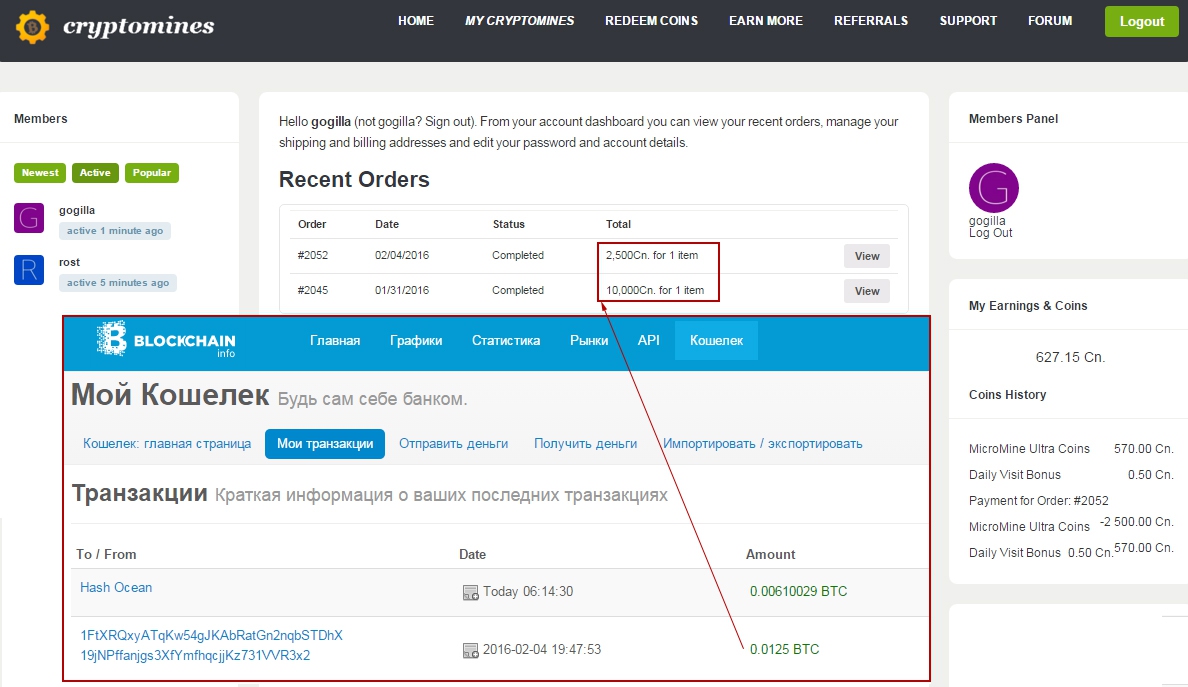Click the Amount column header
1188x687 pixels.
point(771,554)
